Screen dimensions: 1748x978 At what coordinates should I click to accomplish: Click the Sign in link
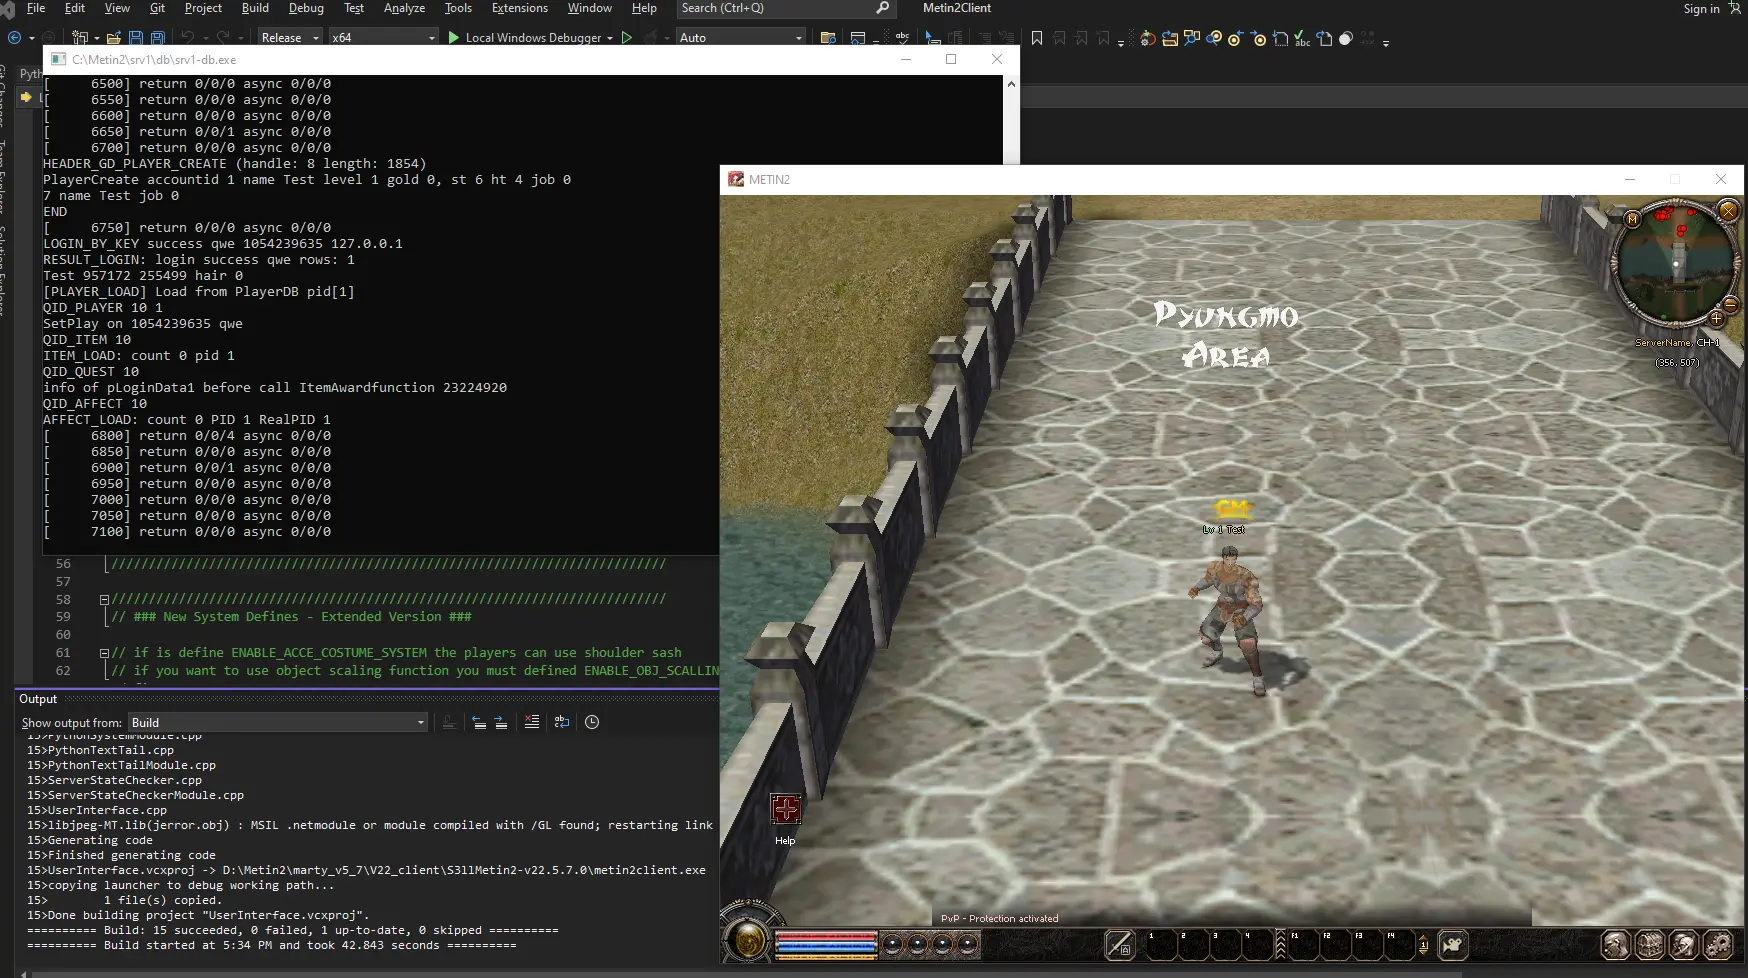coord(1700,8)
